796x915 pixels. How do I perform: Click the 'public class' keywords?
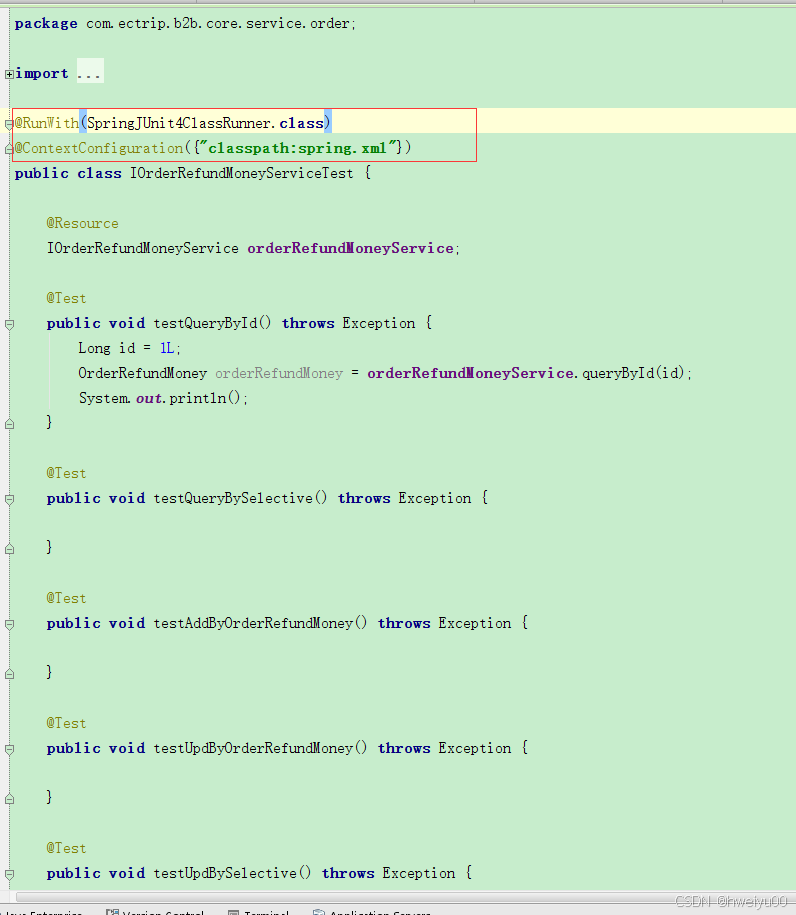coord(68,173)
